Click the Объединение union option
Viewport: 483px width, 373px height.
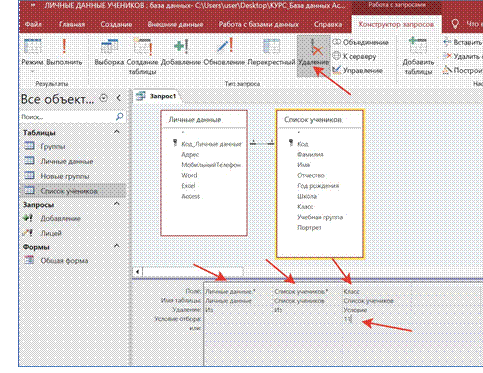(361, 42)
